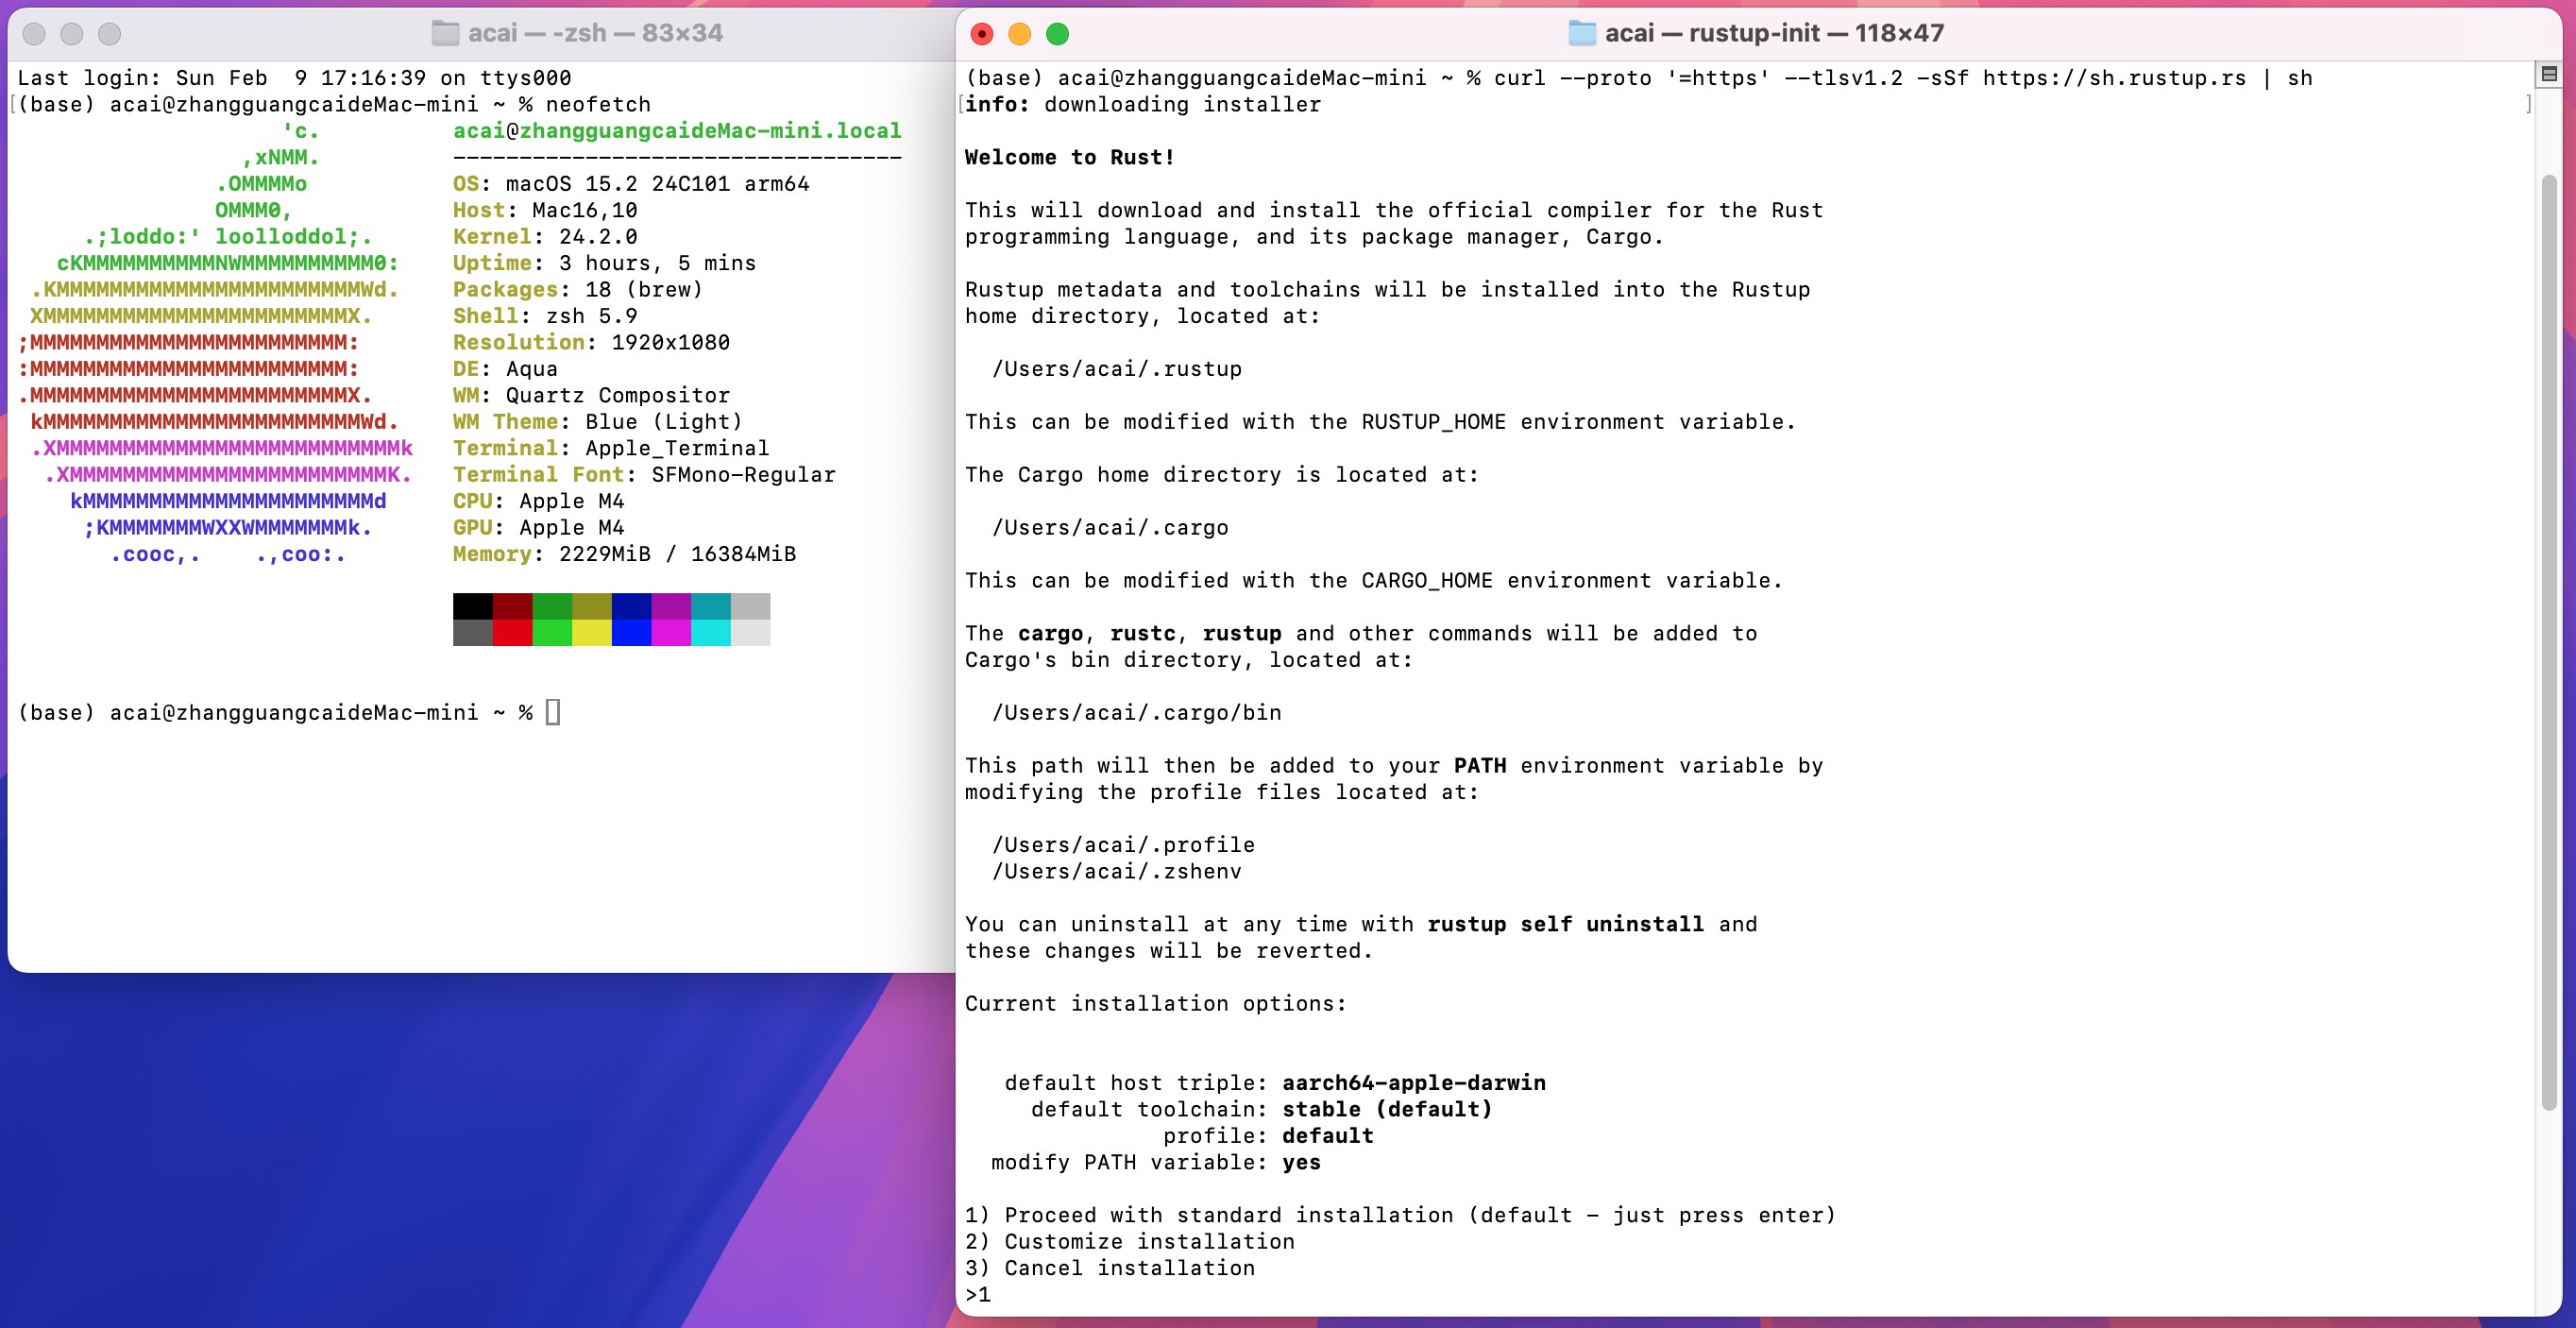Click the inactive close button of zsh window
2576x1328 pixels.
34,34
